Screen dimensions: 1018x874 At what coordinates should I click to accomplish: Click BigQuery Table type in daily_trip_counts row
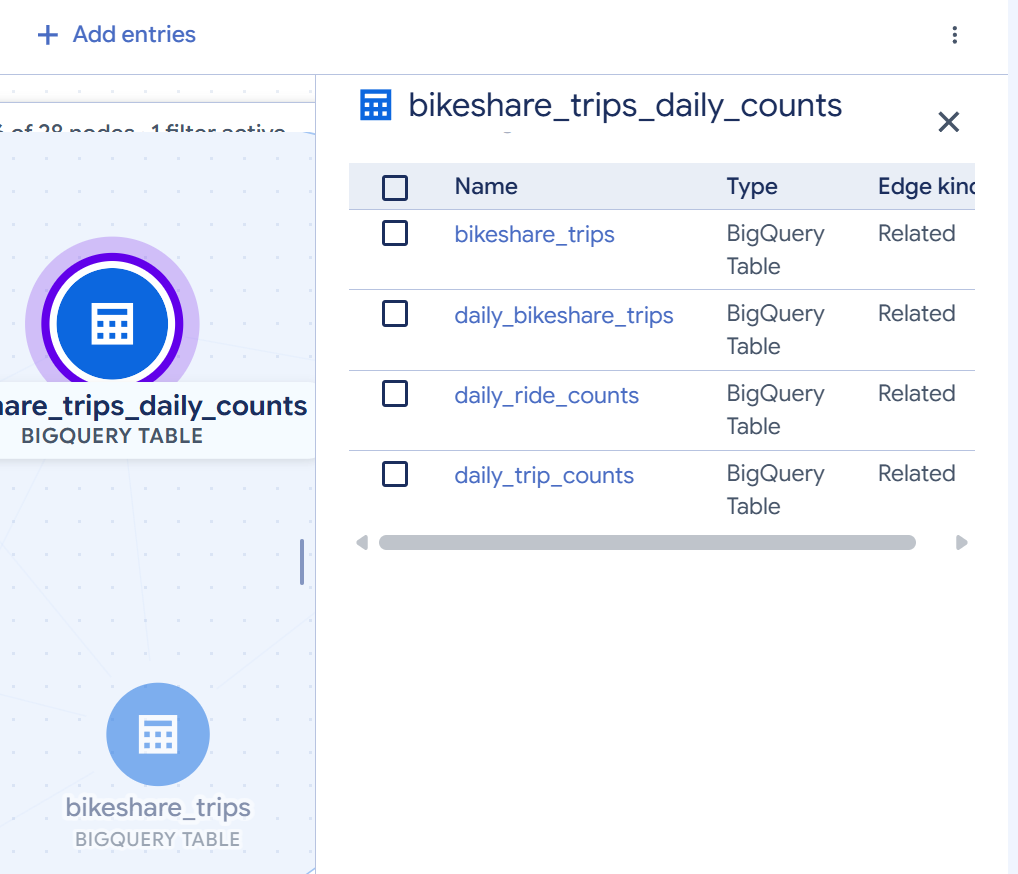(x=775, y=490)
